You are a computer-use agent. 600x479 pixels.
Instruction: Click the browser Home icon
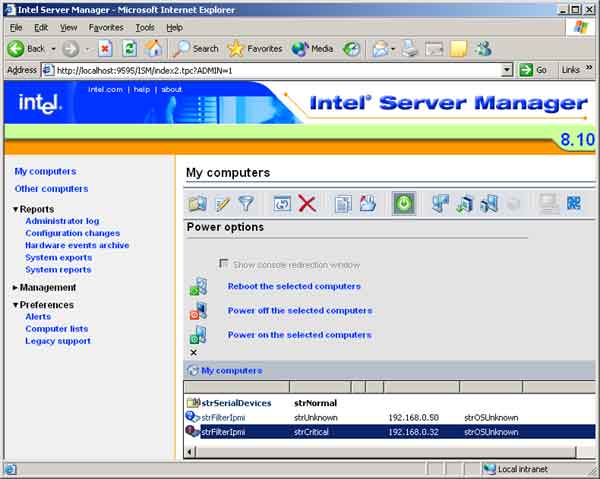pos(154,48)
